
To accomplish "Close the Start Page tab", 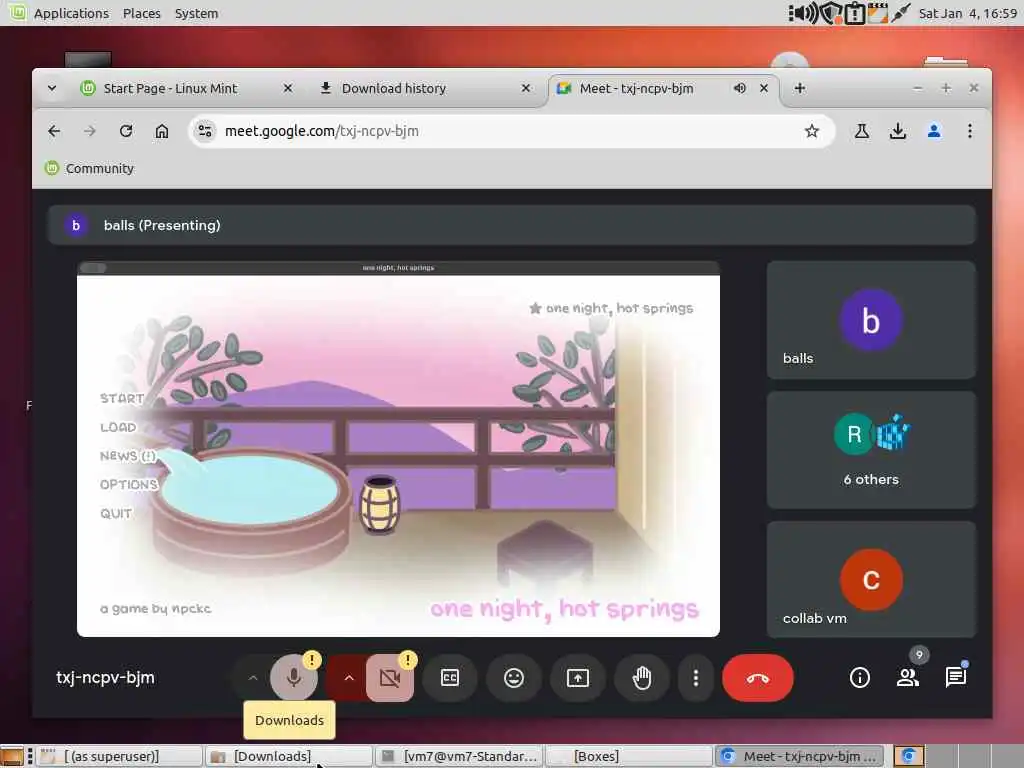I will pos(287,88).
